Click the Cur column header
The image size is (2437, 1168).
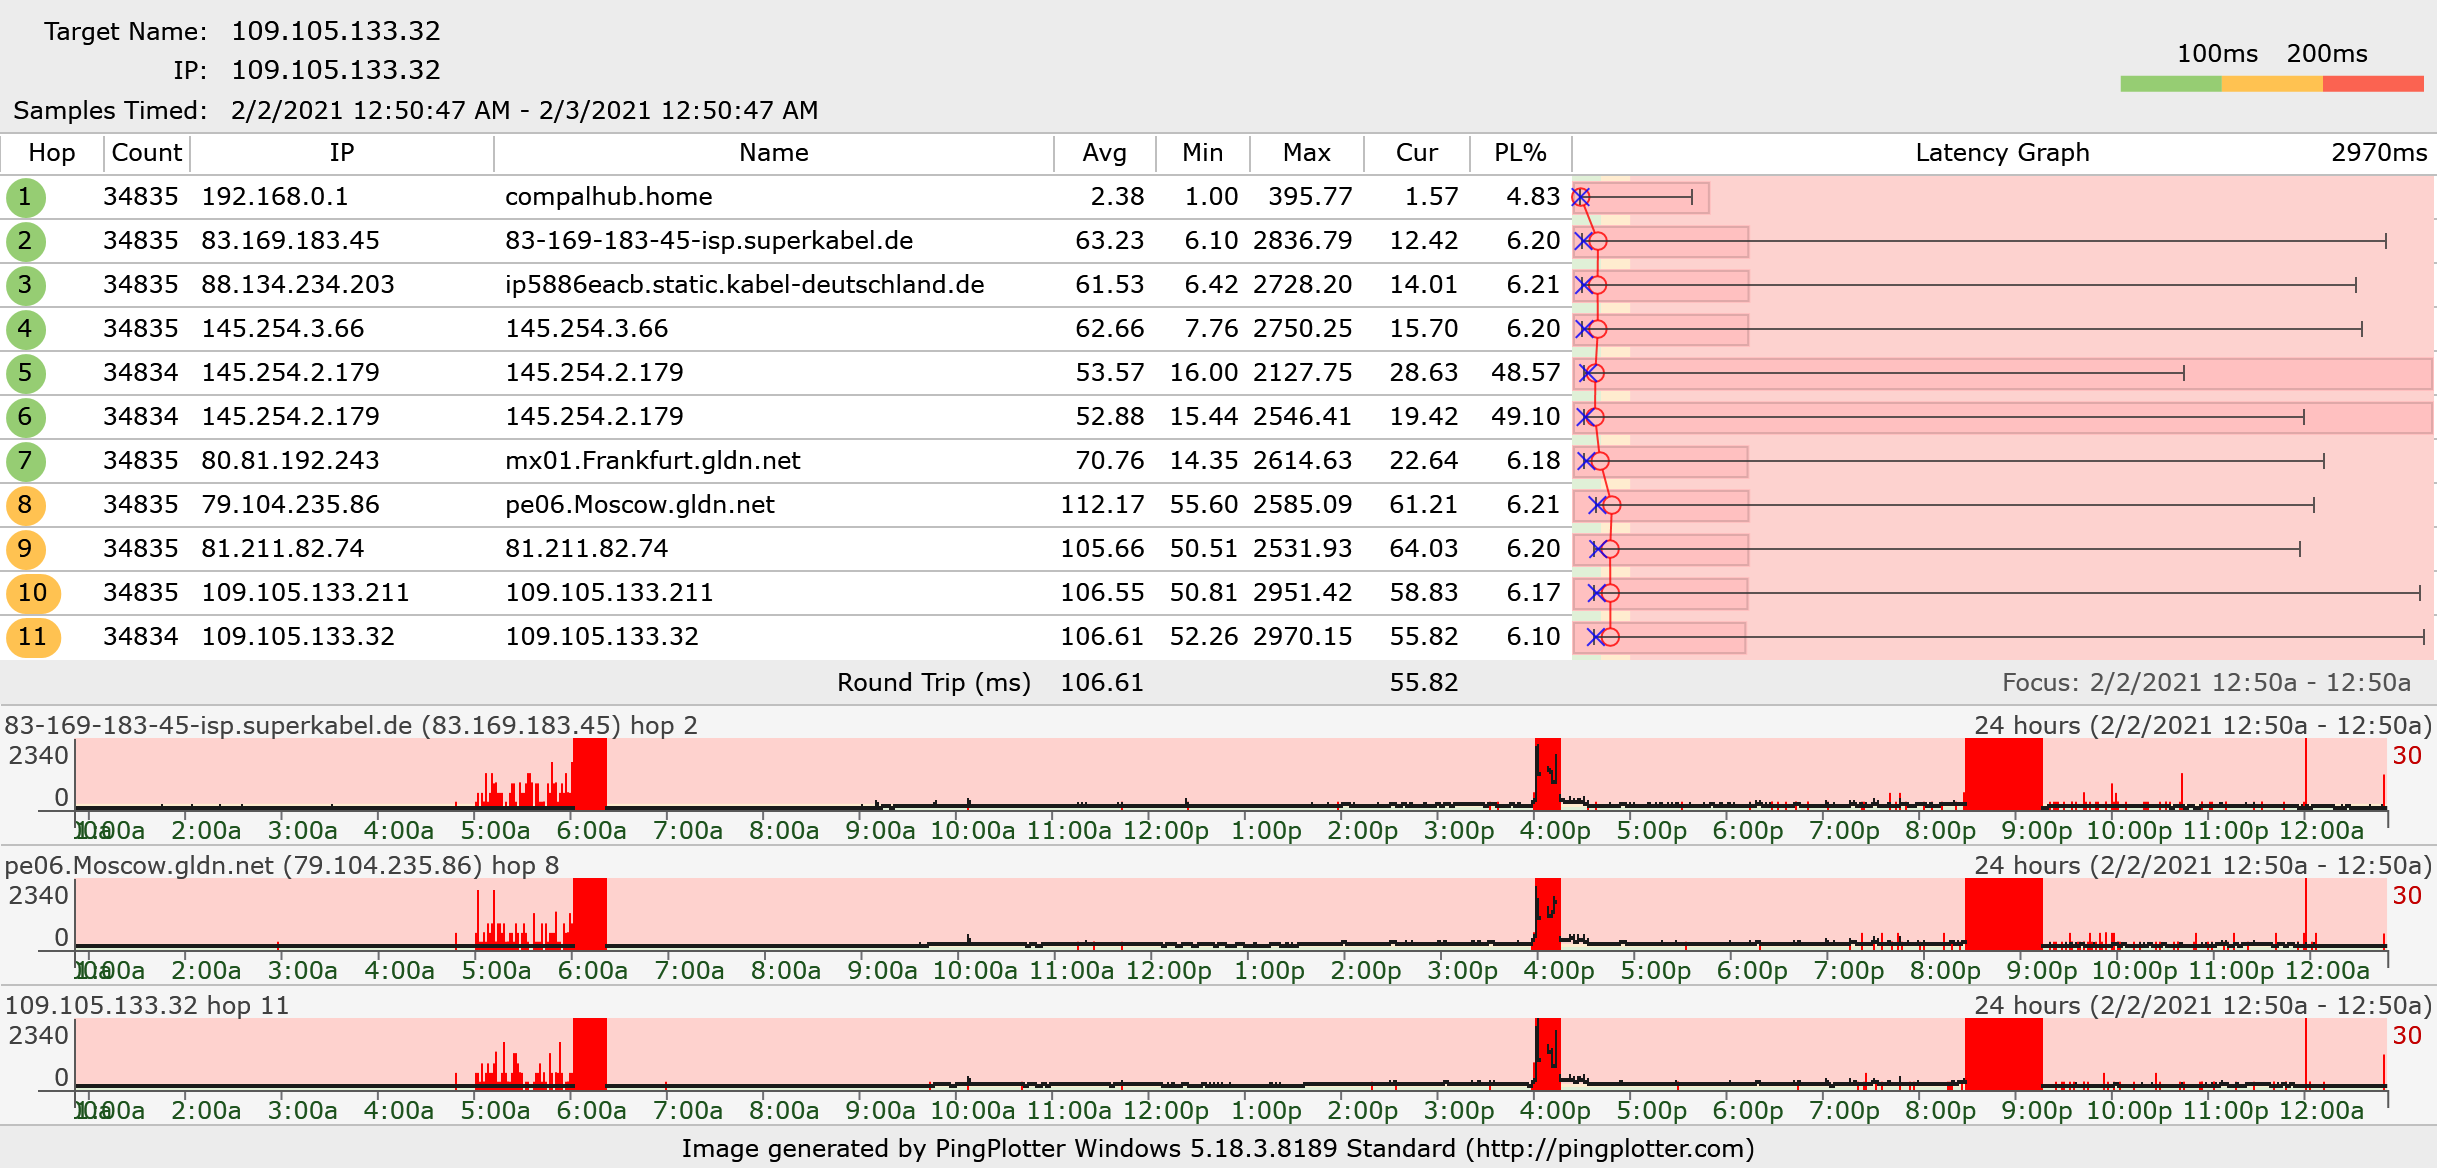pyautogui.click(x=1417, y=153)
